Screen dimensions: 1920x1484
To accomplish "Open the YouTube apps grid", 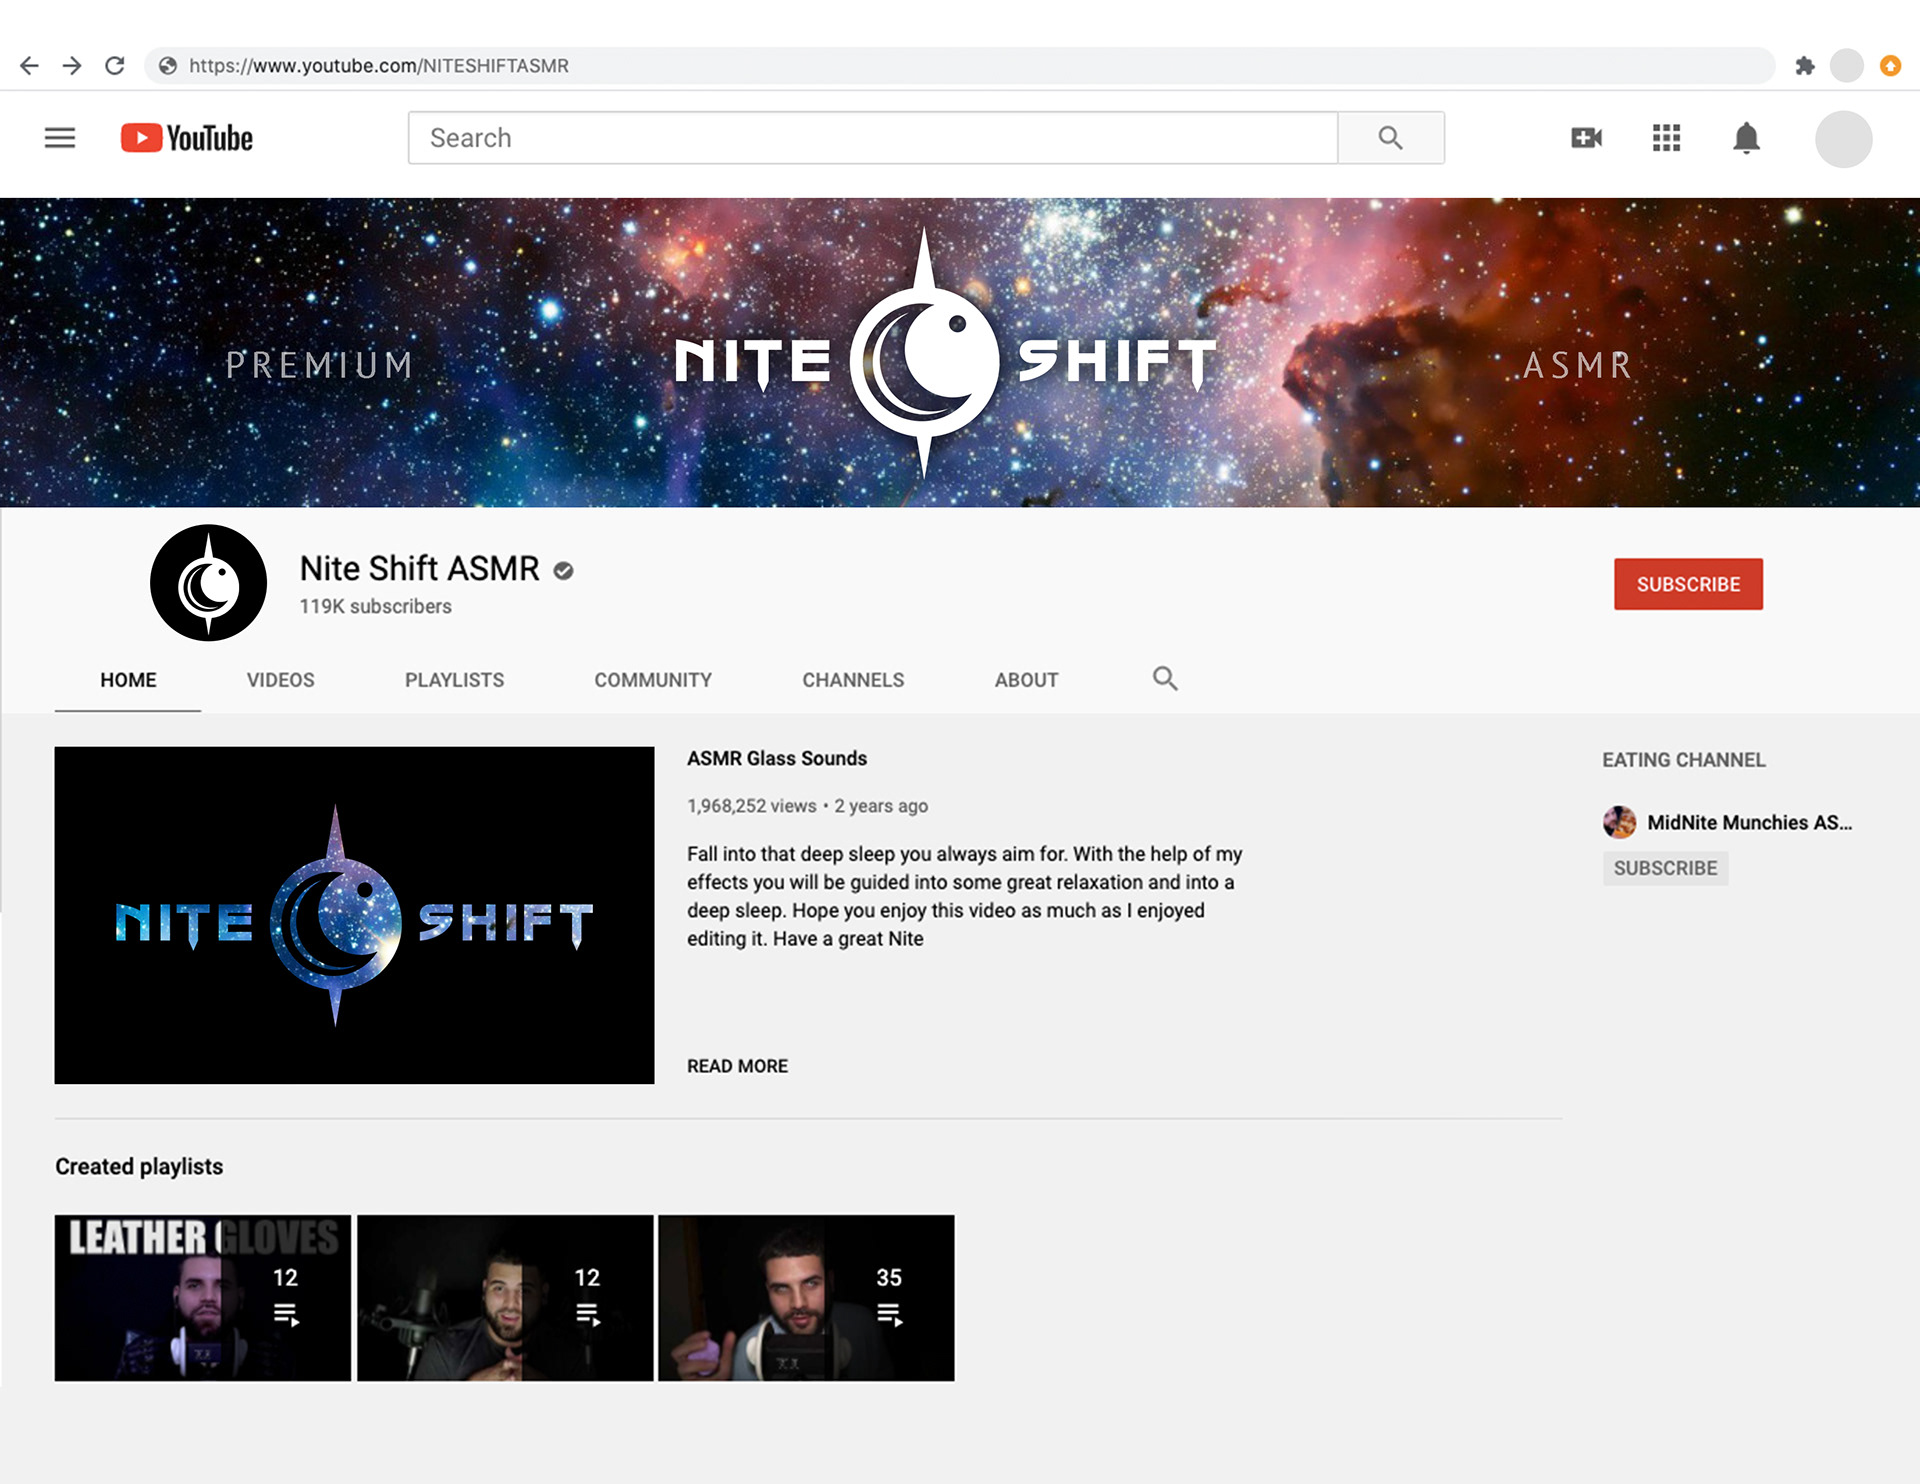I will (x=1666, y=138).
